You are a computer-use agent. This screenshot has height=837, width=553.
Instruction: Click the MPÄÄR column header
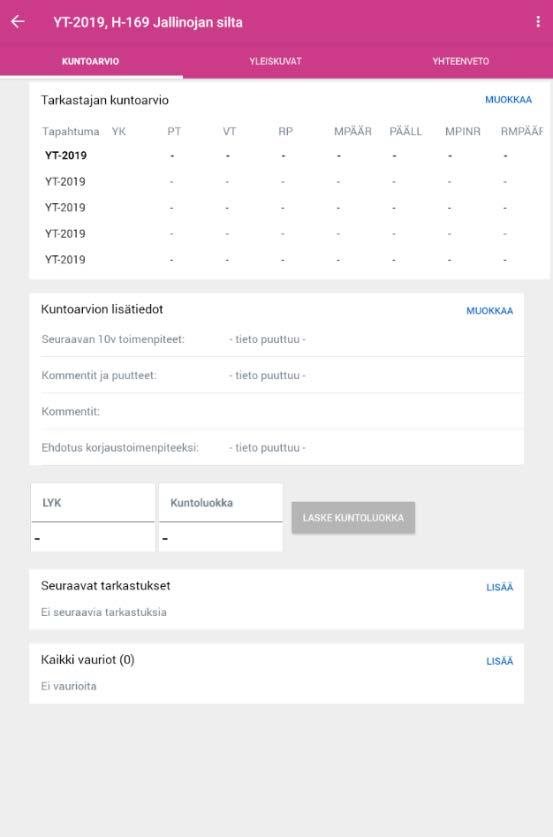coord(352,131)
